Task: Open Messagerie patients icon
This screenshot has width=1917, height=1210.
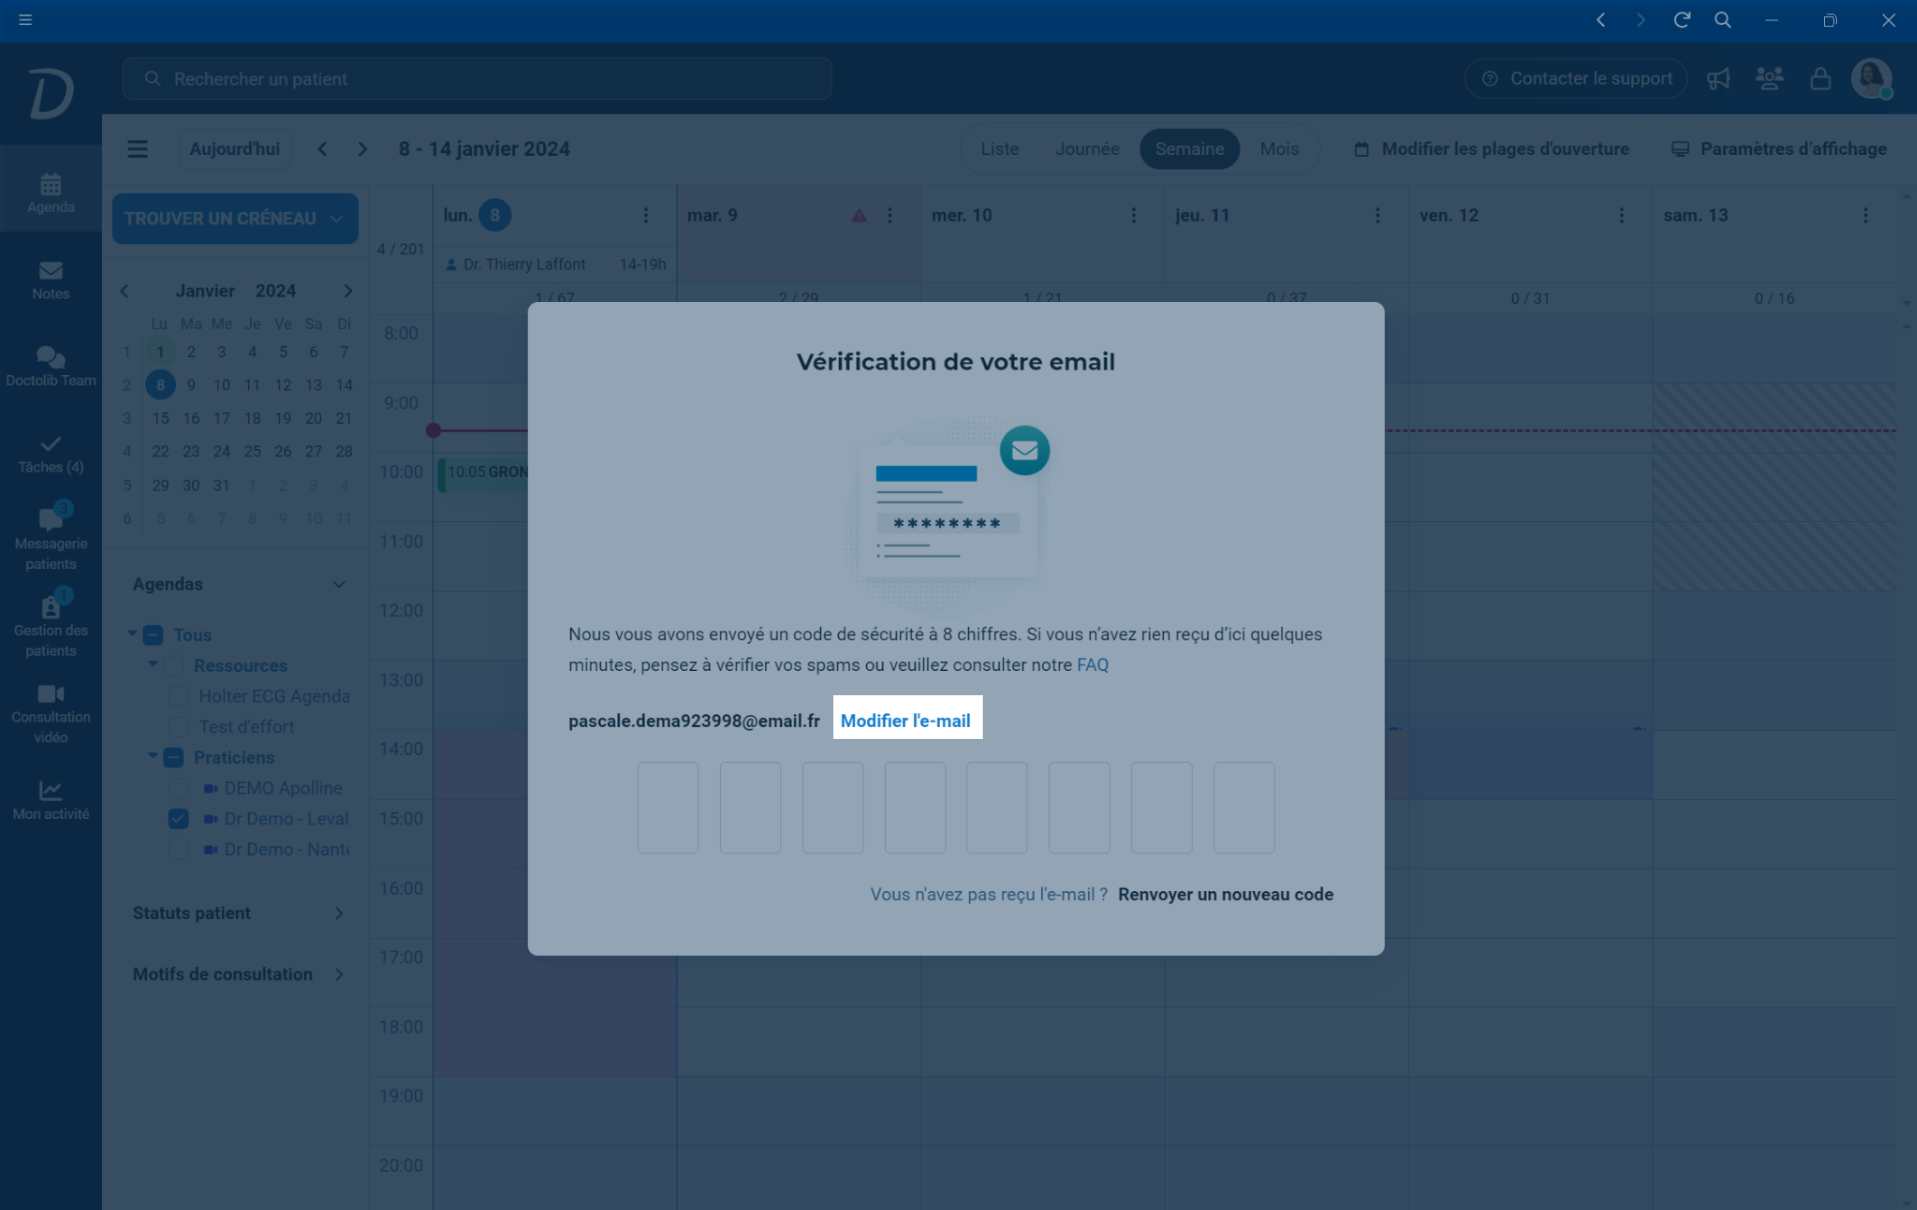Action: pyautogui.click(x=50, y=519)
